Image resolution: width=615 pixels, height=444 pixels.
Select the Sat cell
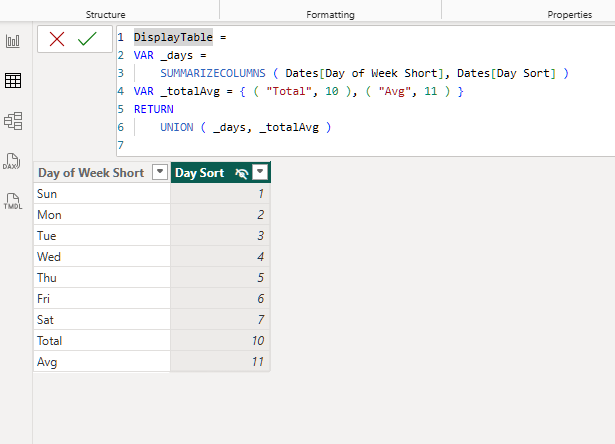coord(102,320)
